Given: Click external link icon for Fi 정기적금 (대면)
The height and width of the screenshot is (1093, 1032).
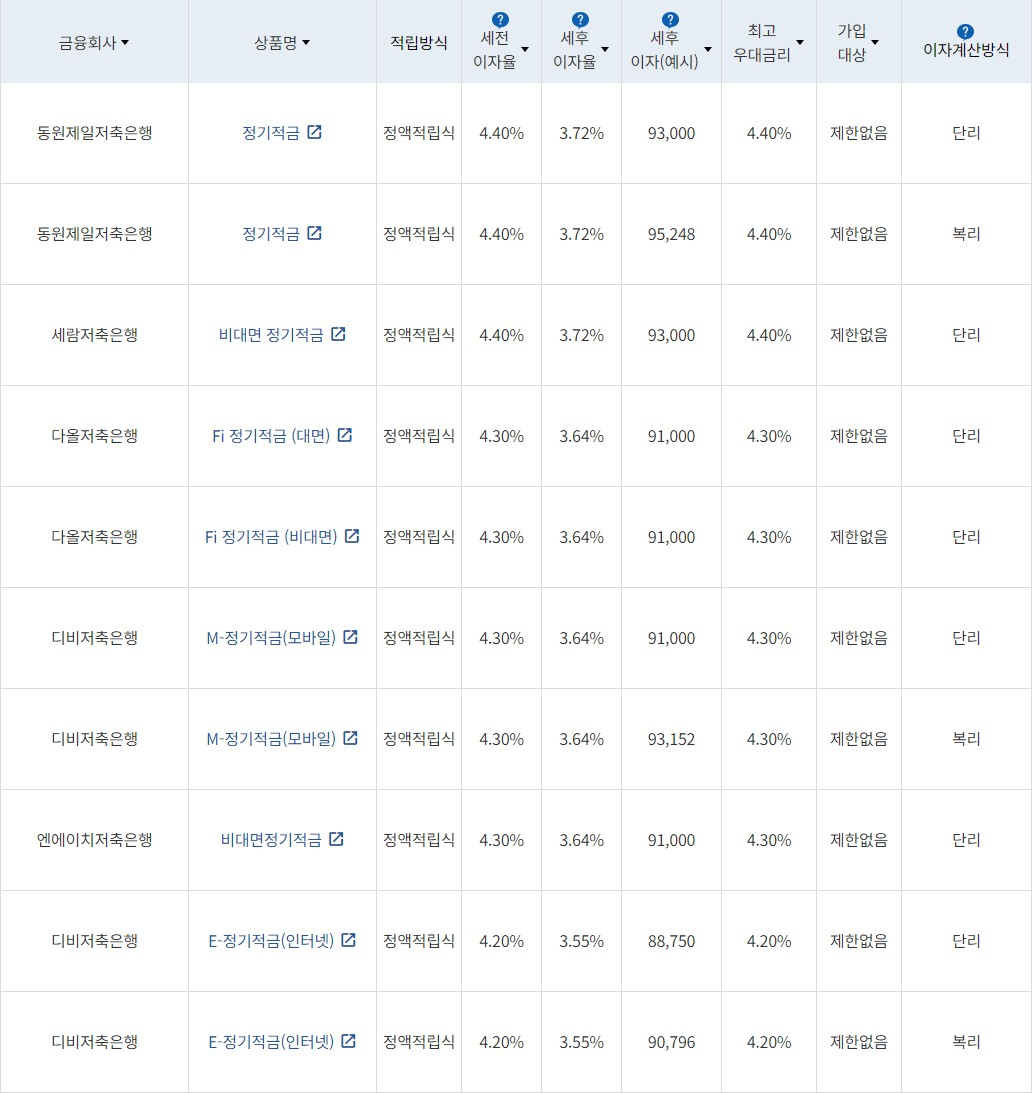Looking at the screenshot, I should [x=345, y=435].
